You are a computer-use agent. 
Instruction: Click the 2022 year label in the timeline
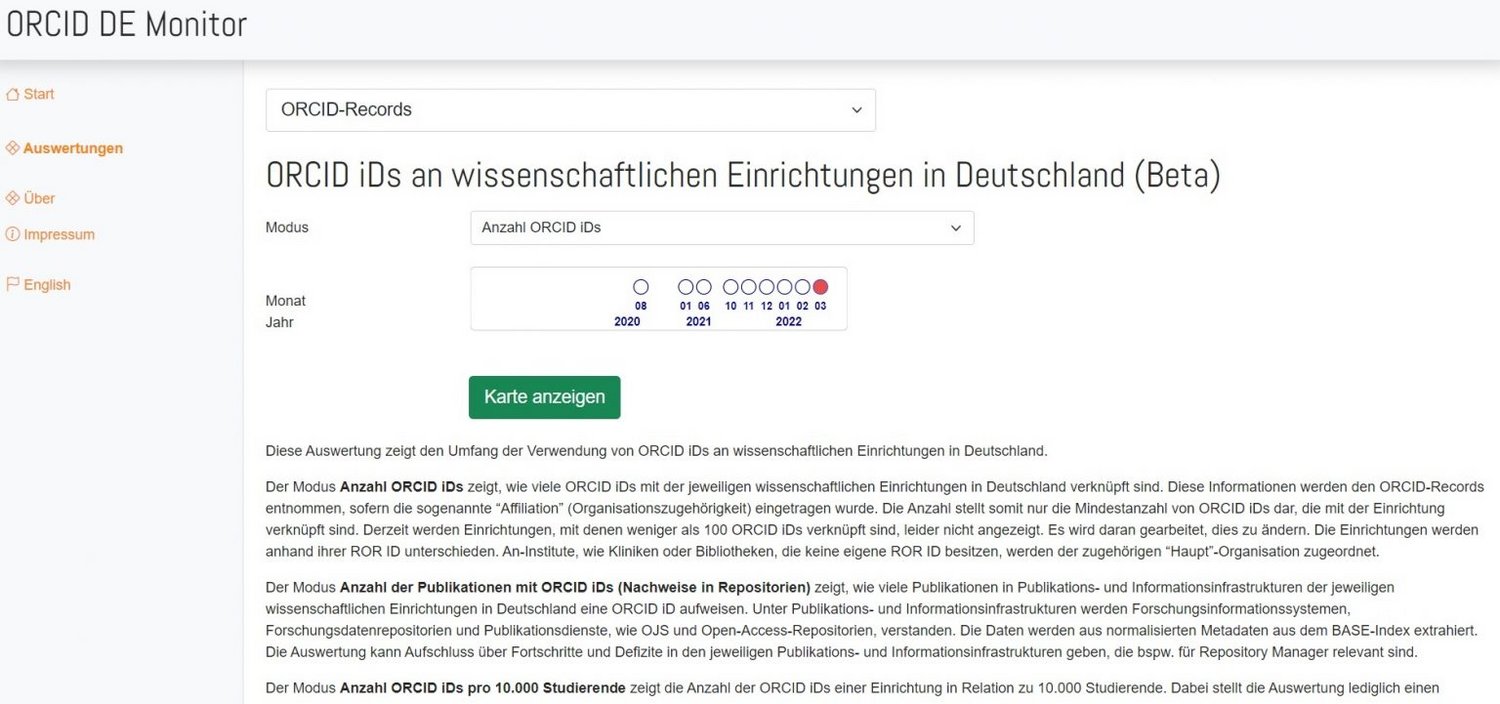point(789,322)
